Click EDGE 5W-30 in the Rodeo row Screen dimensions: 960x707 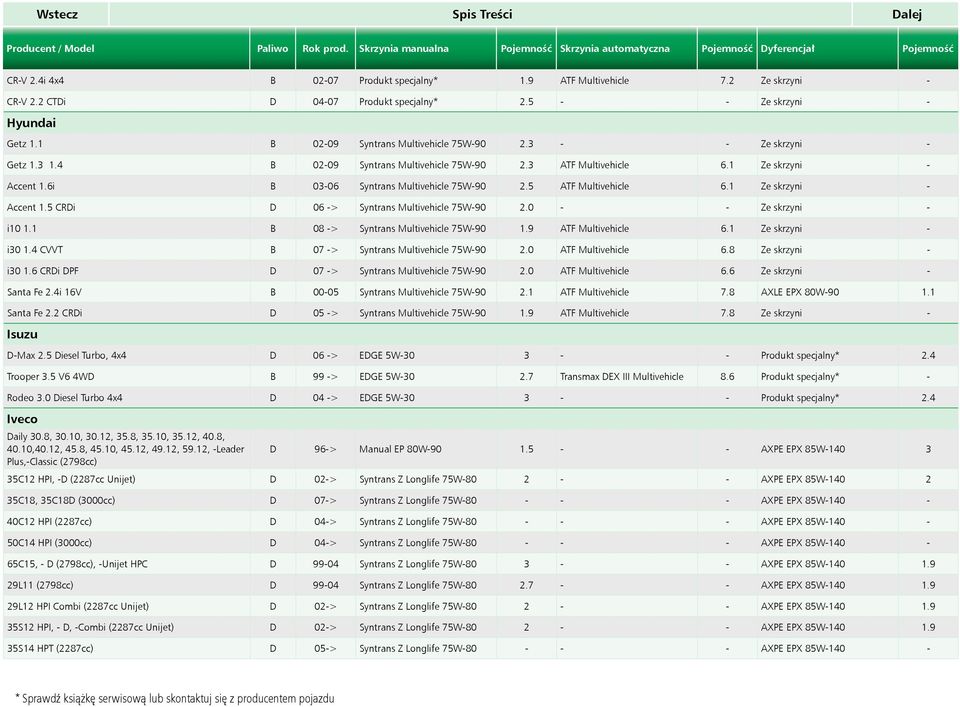[386, 398]
